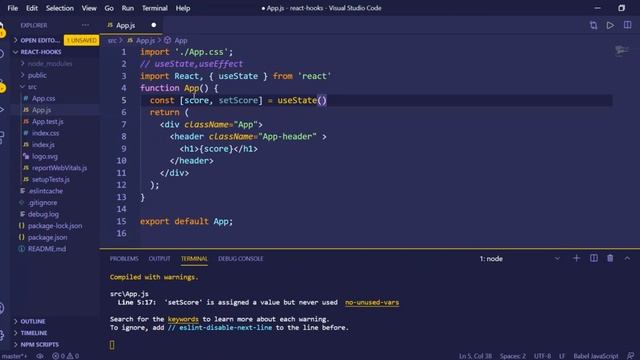Switch to the Problems tab

(x=124, y=259)
